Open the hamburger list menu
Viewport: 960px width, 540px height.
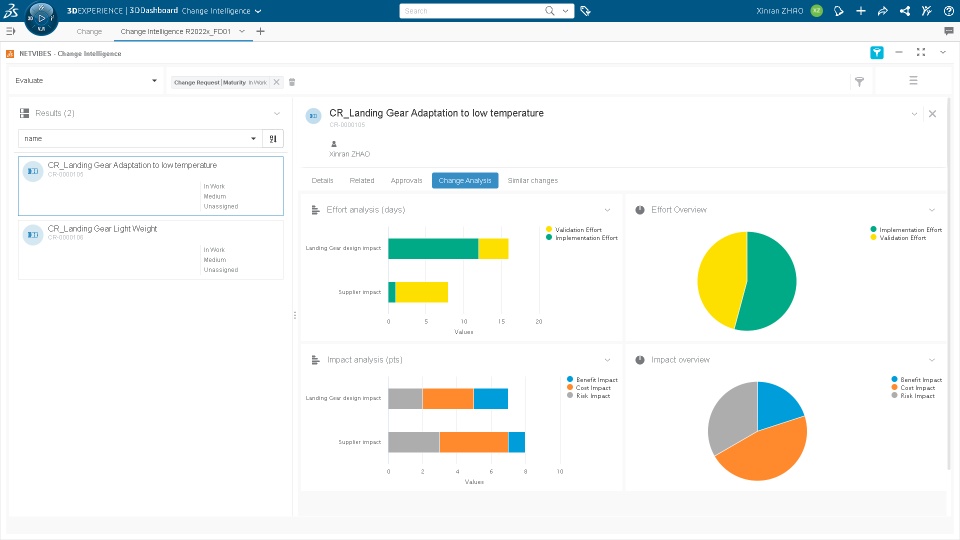click(913, 80)
